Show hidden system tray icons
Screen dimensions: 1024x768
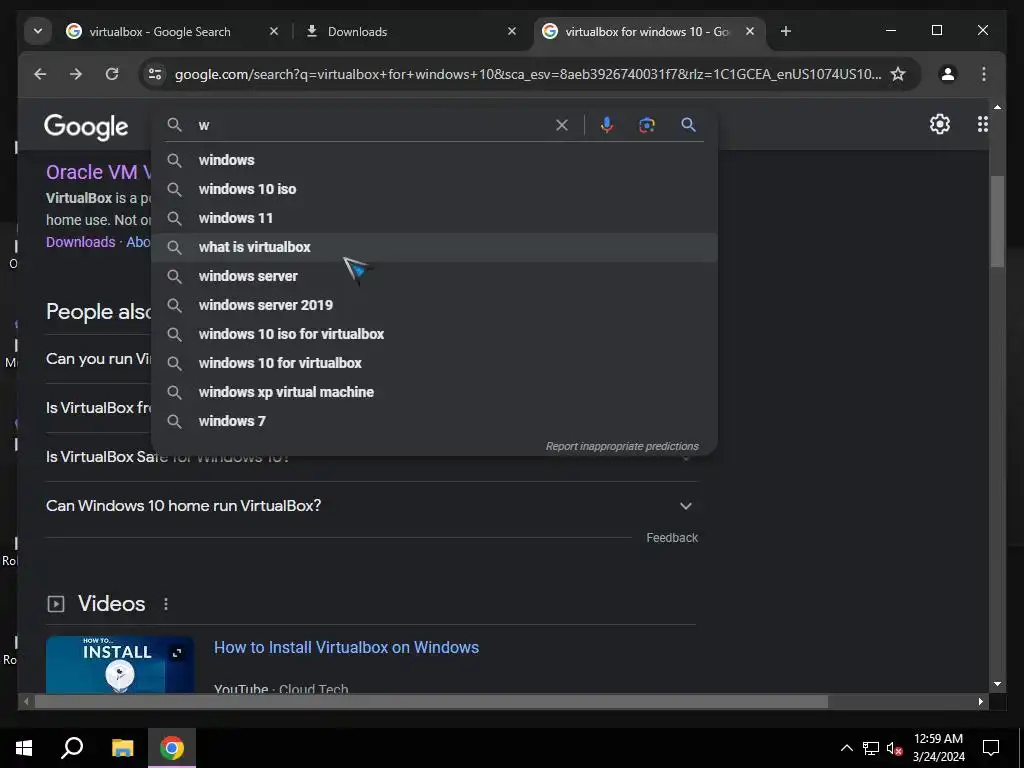click(x=846, y=748)
